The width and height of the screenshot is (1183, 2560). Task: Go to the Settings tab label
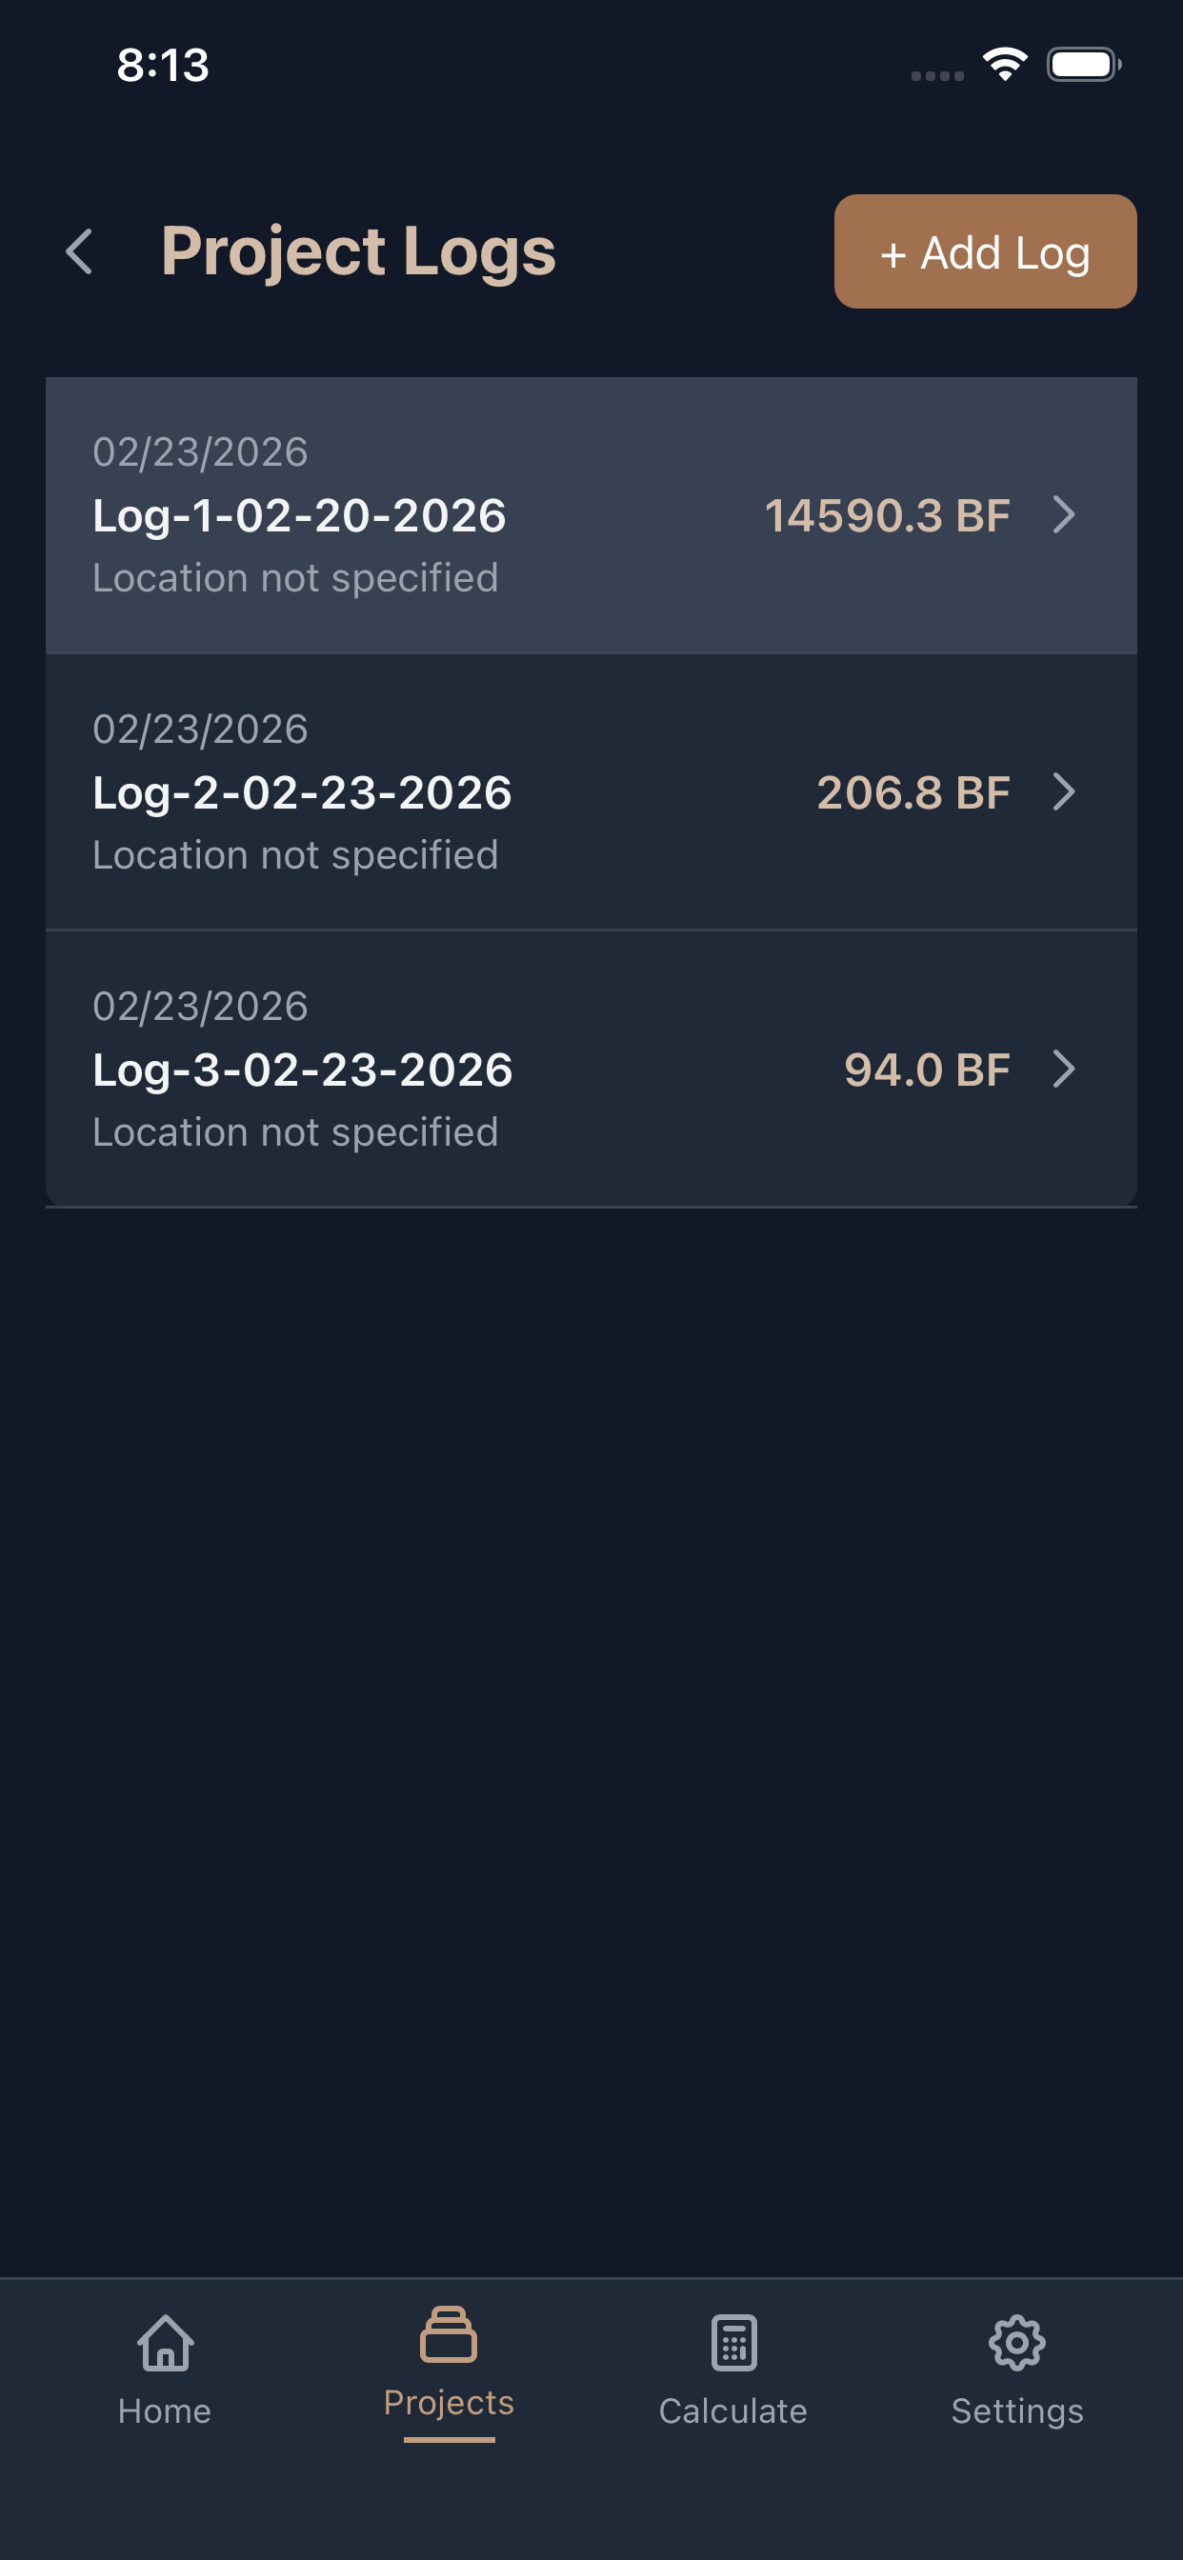click(1017, 2411)
